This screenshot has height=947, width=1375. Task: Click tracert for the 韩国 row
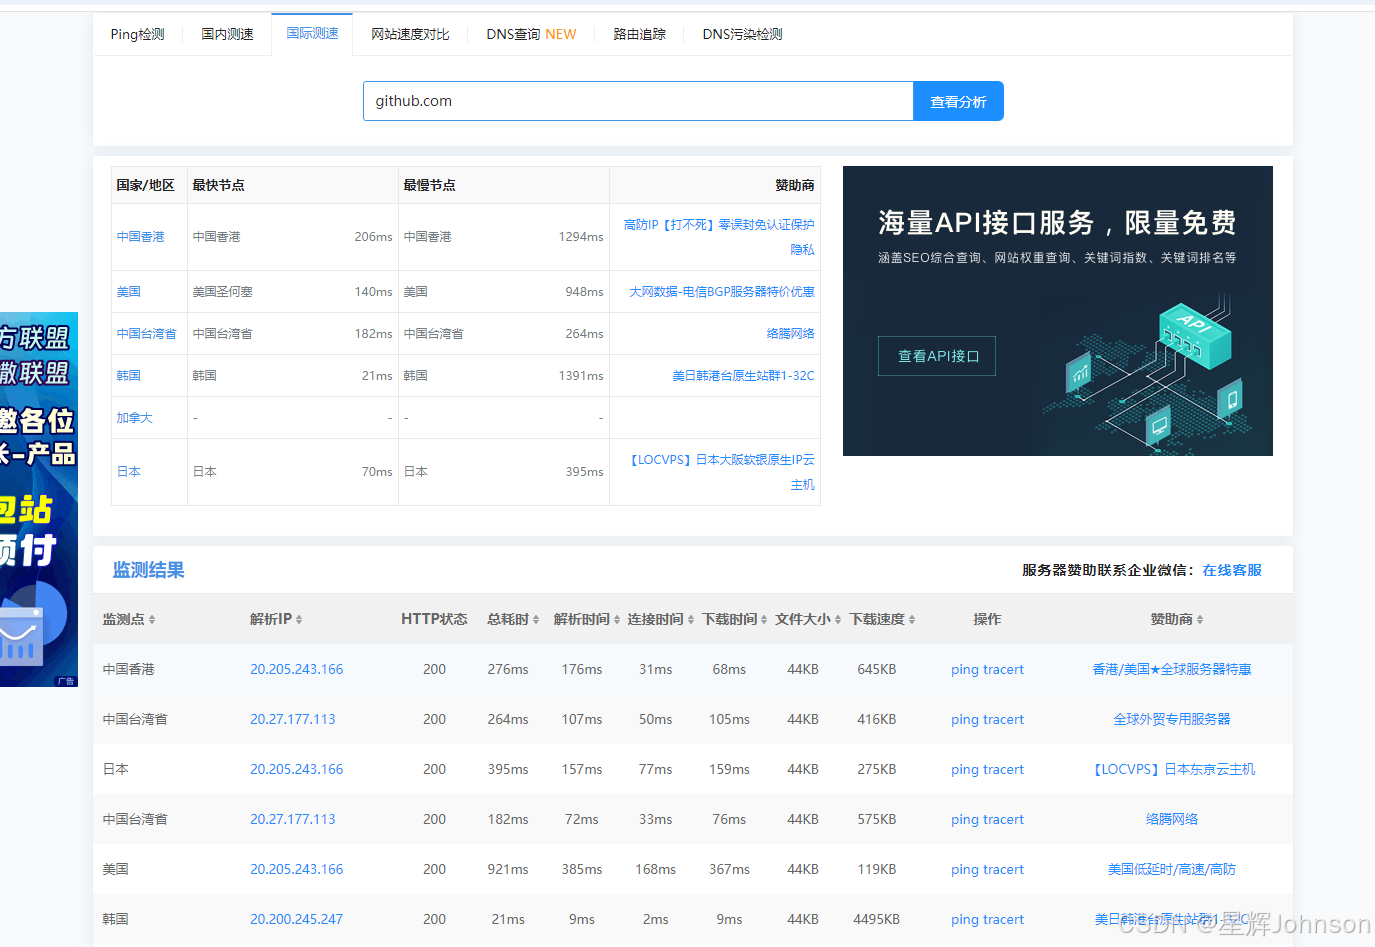click(x=1003, y=919)
